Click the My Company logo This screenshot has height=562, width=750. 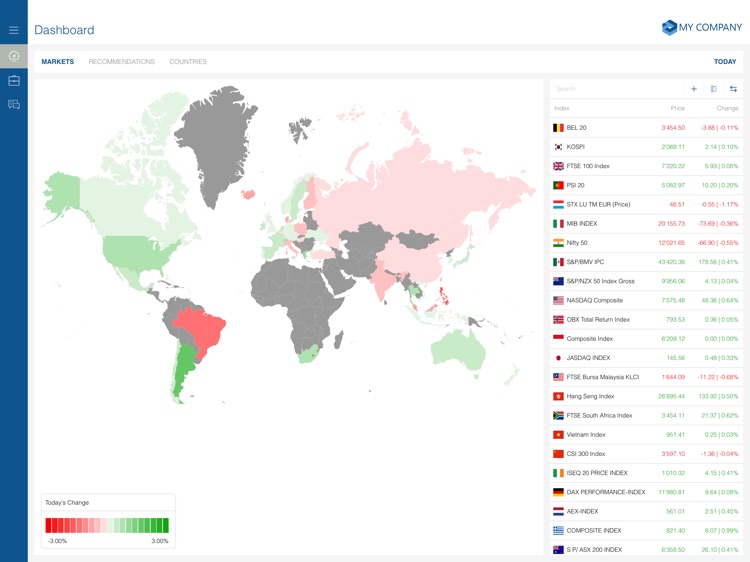(x=701, y=27)
